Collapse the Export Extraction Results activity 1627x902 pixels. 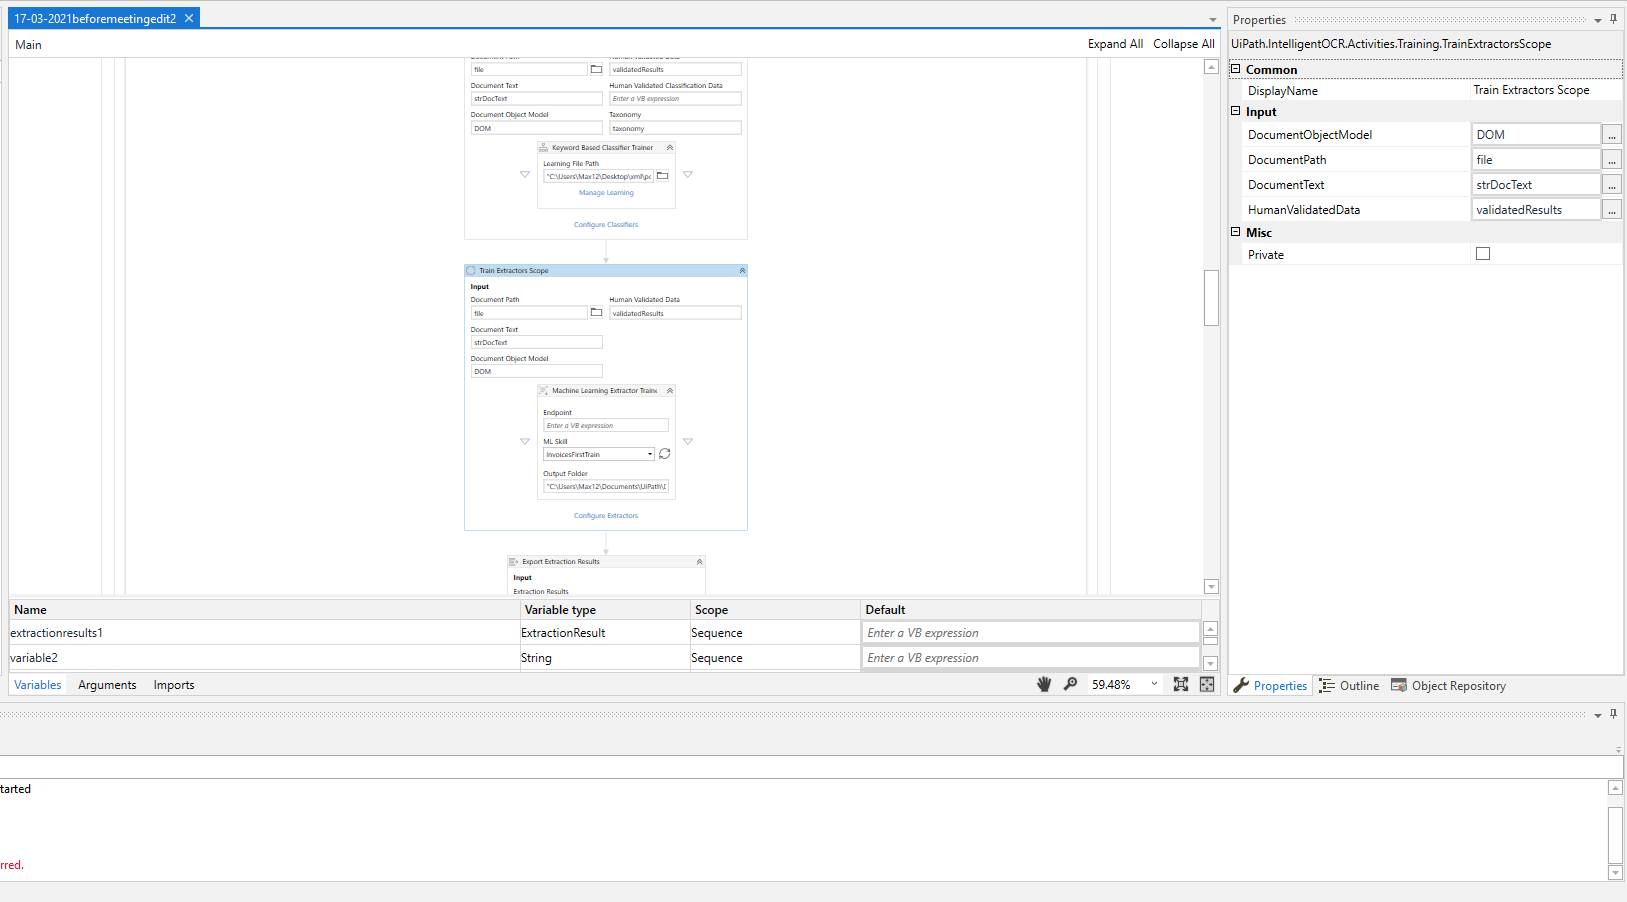[700, 562]
